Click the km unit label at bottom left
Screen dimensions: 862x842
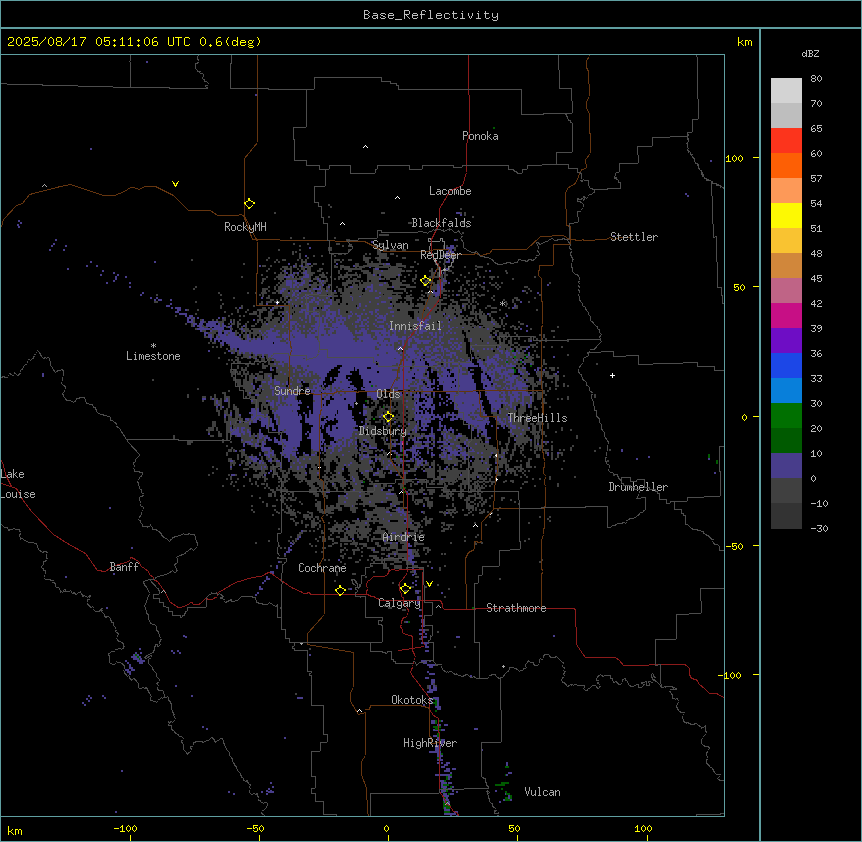[x=15, y=830]
